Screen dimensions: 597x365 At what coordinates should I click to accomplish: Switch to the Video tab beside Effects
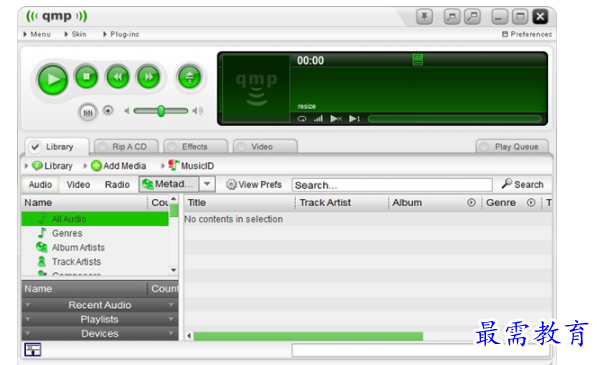(265, 147)
